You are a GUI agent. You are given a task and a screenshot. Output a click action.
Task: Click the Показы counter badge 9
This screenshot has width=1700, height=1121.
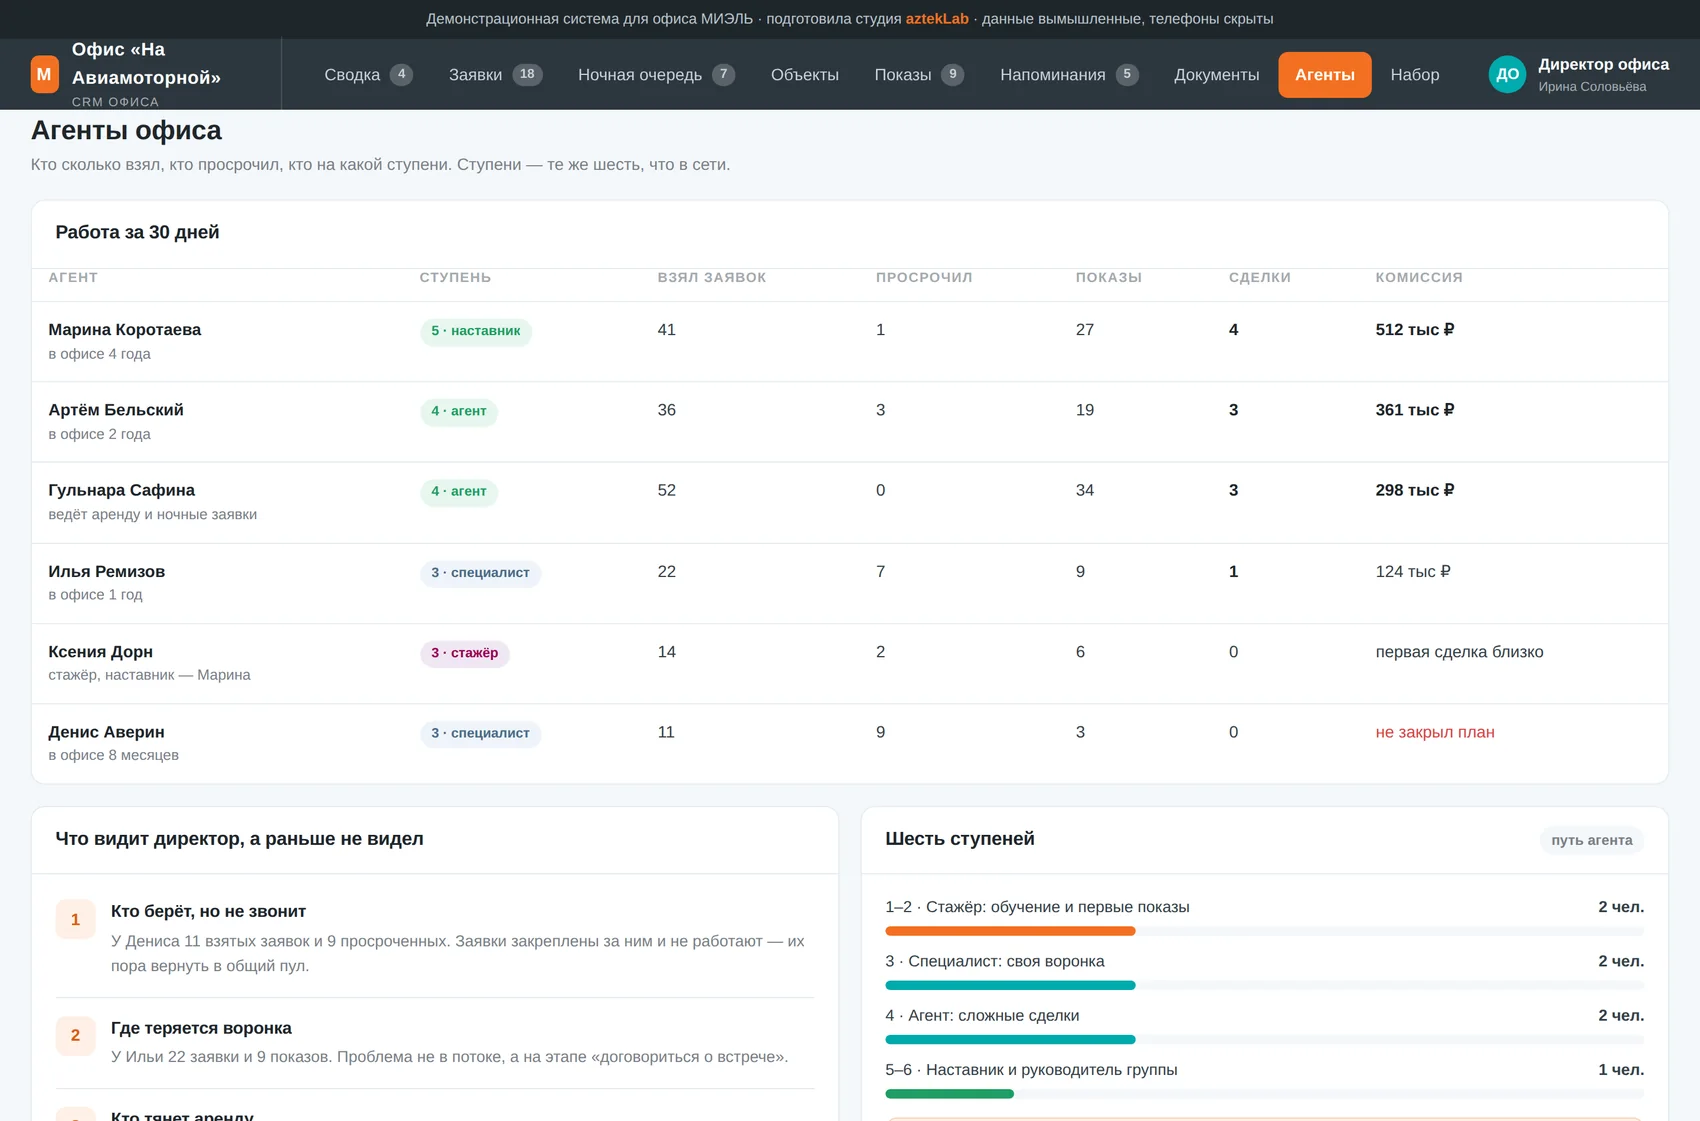point(952,74)
